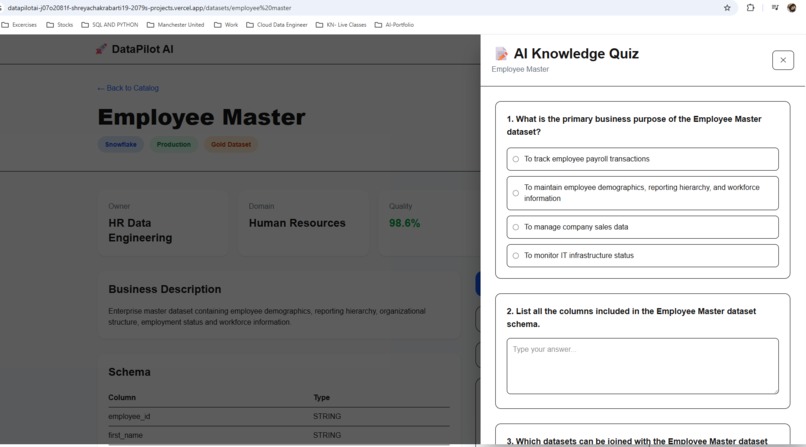The width and height of the screenshot is (806, 447).
Task: Close the AI Knowledge Quiz panel
Action: tap(783, 60)
